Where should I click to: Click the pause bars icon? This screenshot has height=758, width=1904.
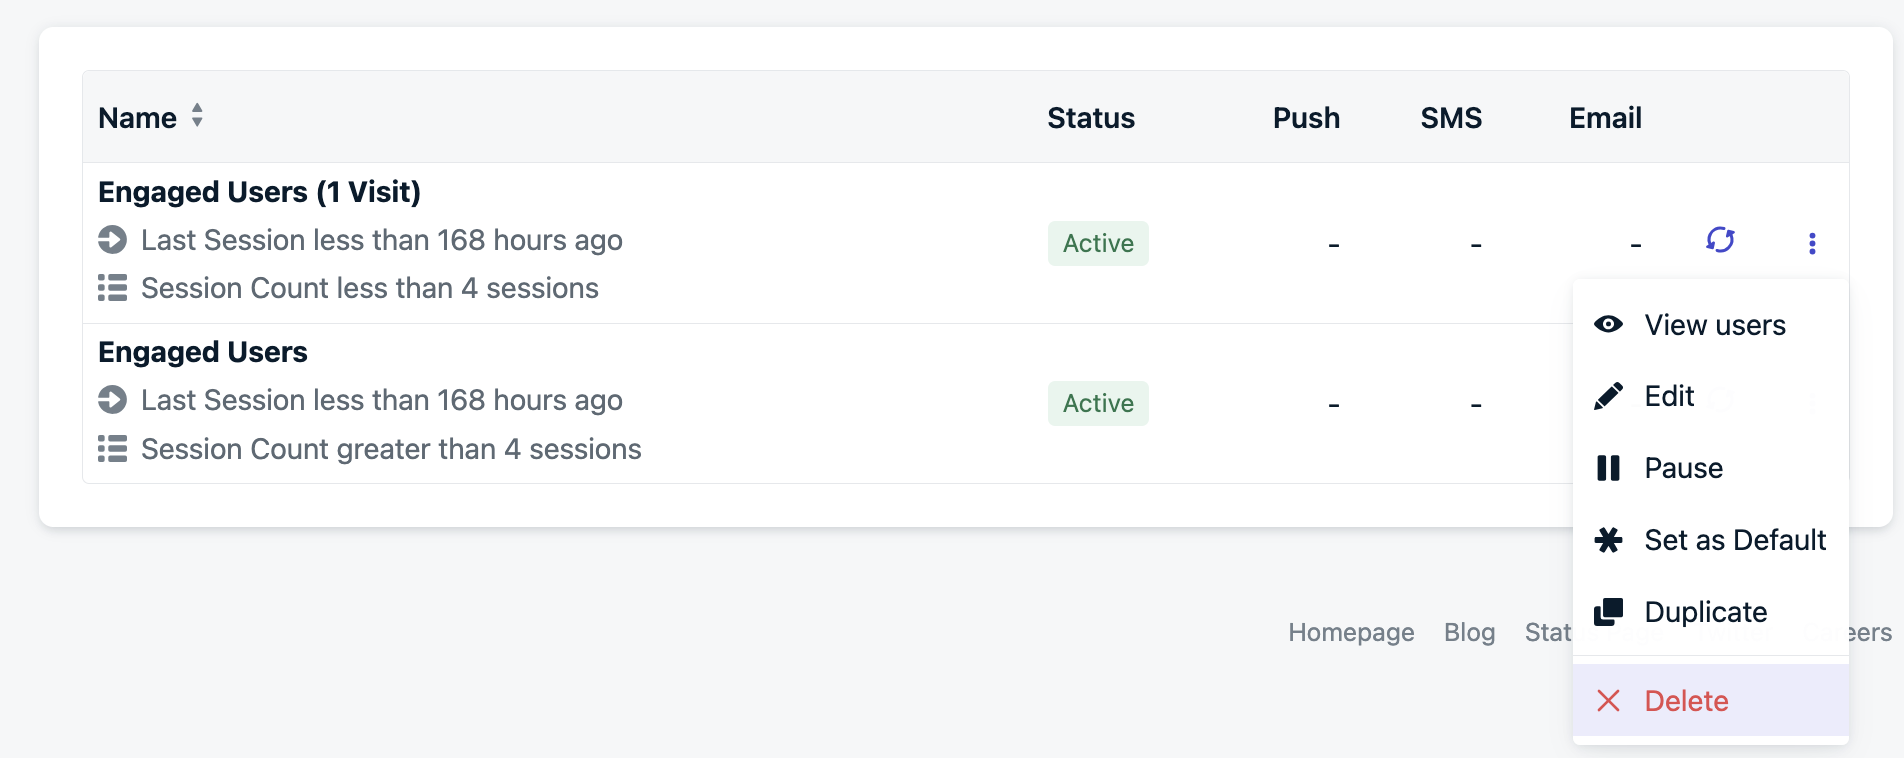click(1608, 468)
